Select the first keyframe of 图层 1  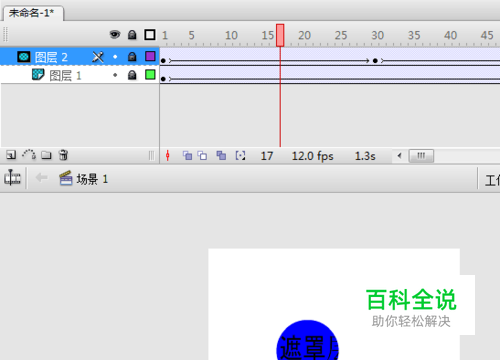(x=163, y=79)
